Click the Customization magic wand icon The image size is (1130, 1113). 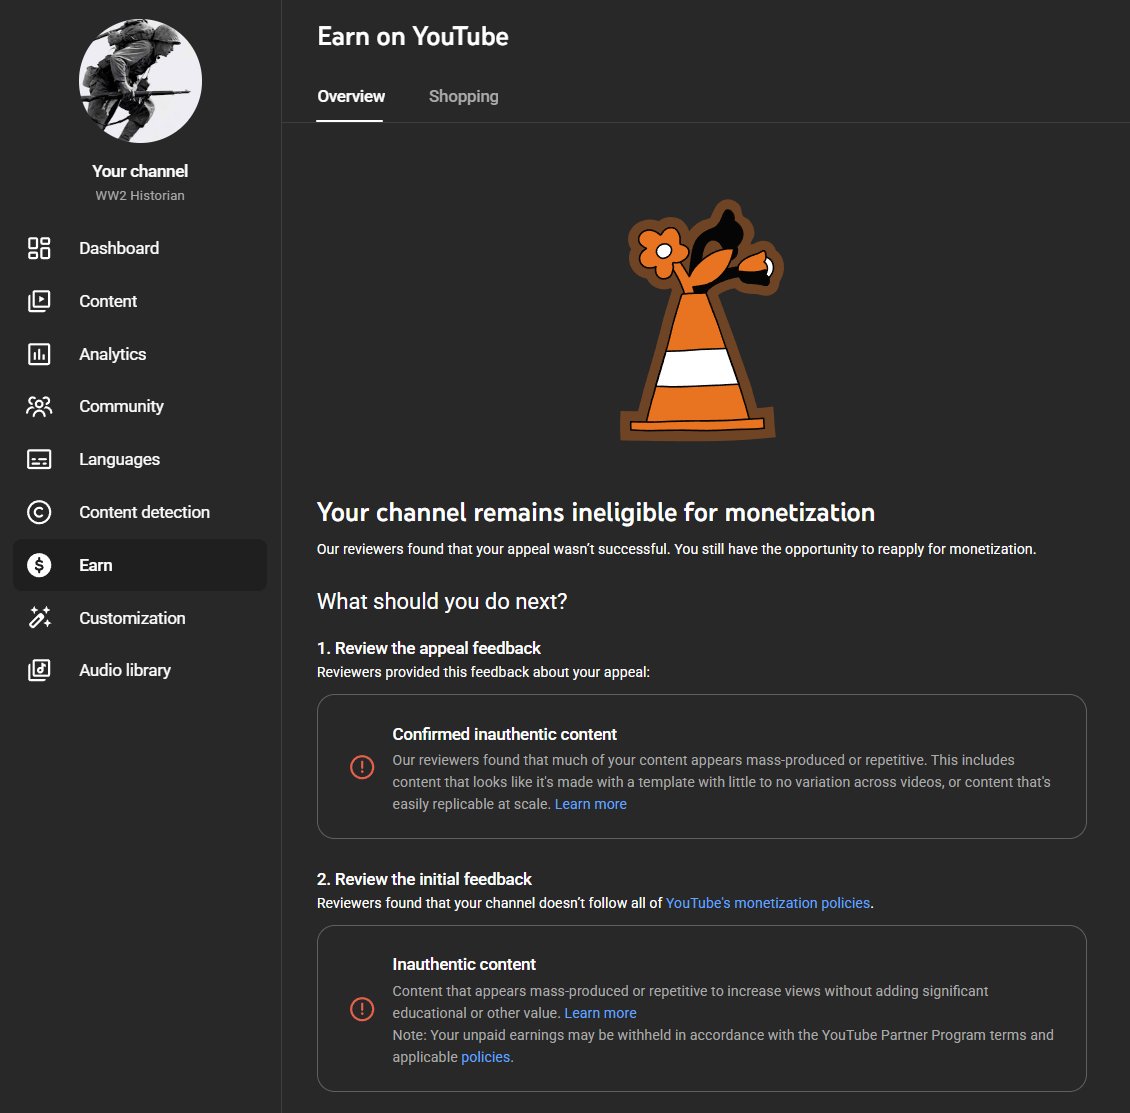[x=39, y=618]
